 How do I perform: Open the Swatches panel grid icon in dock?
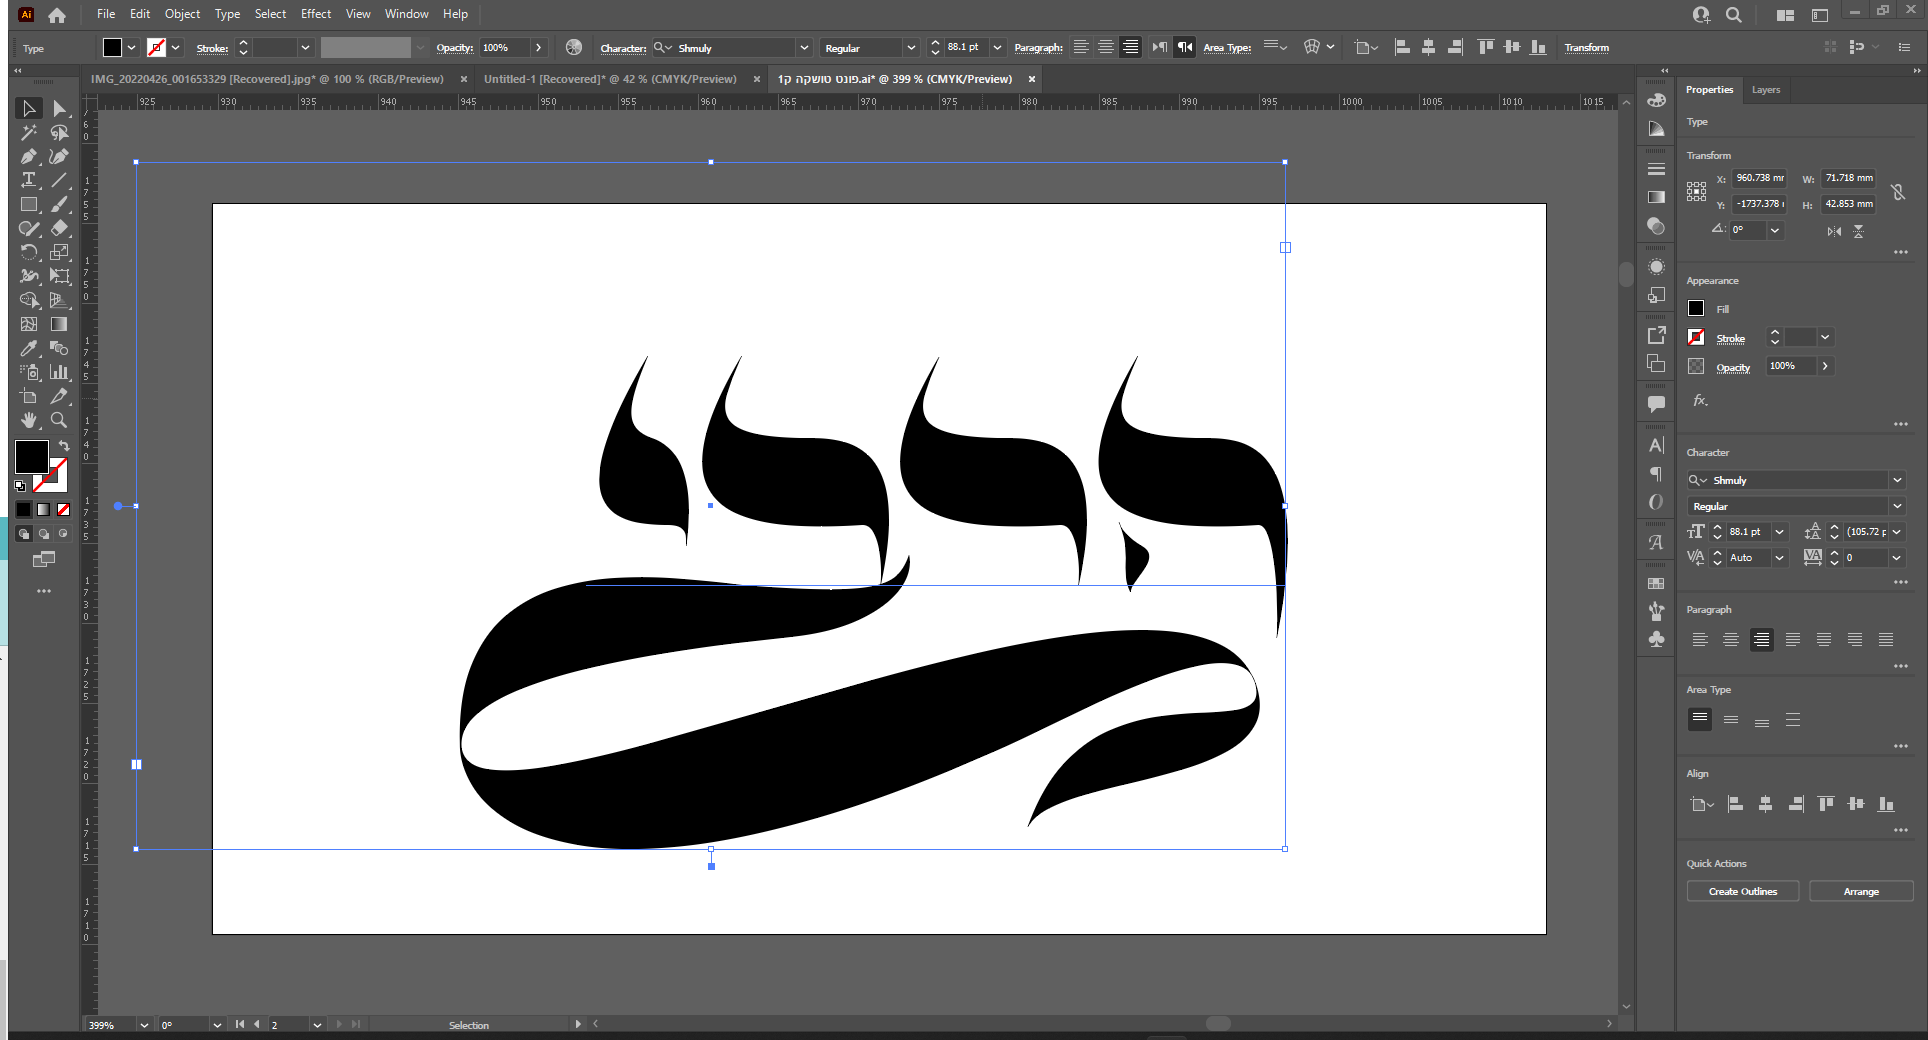[1656, 583]
